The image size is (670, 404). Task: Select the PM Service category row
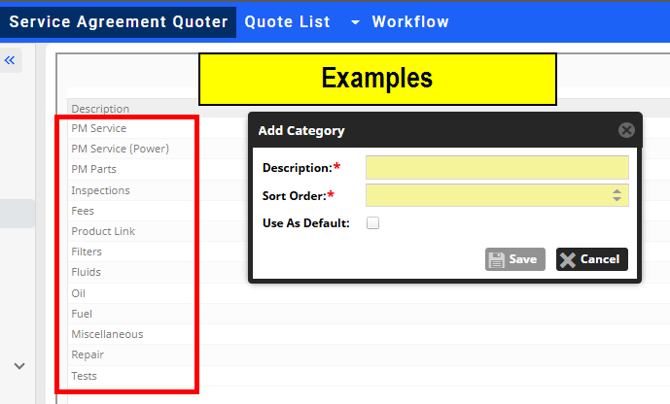(99, 128)
